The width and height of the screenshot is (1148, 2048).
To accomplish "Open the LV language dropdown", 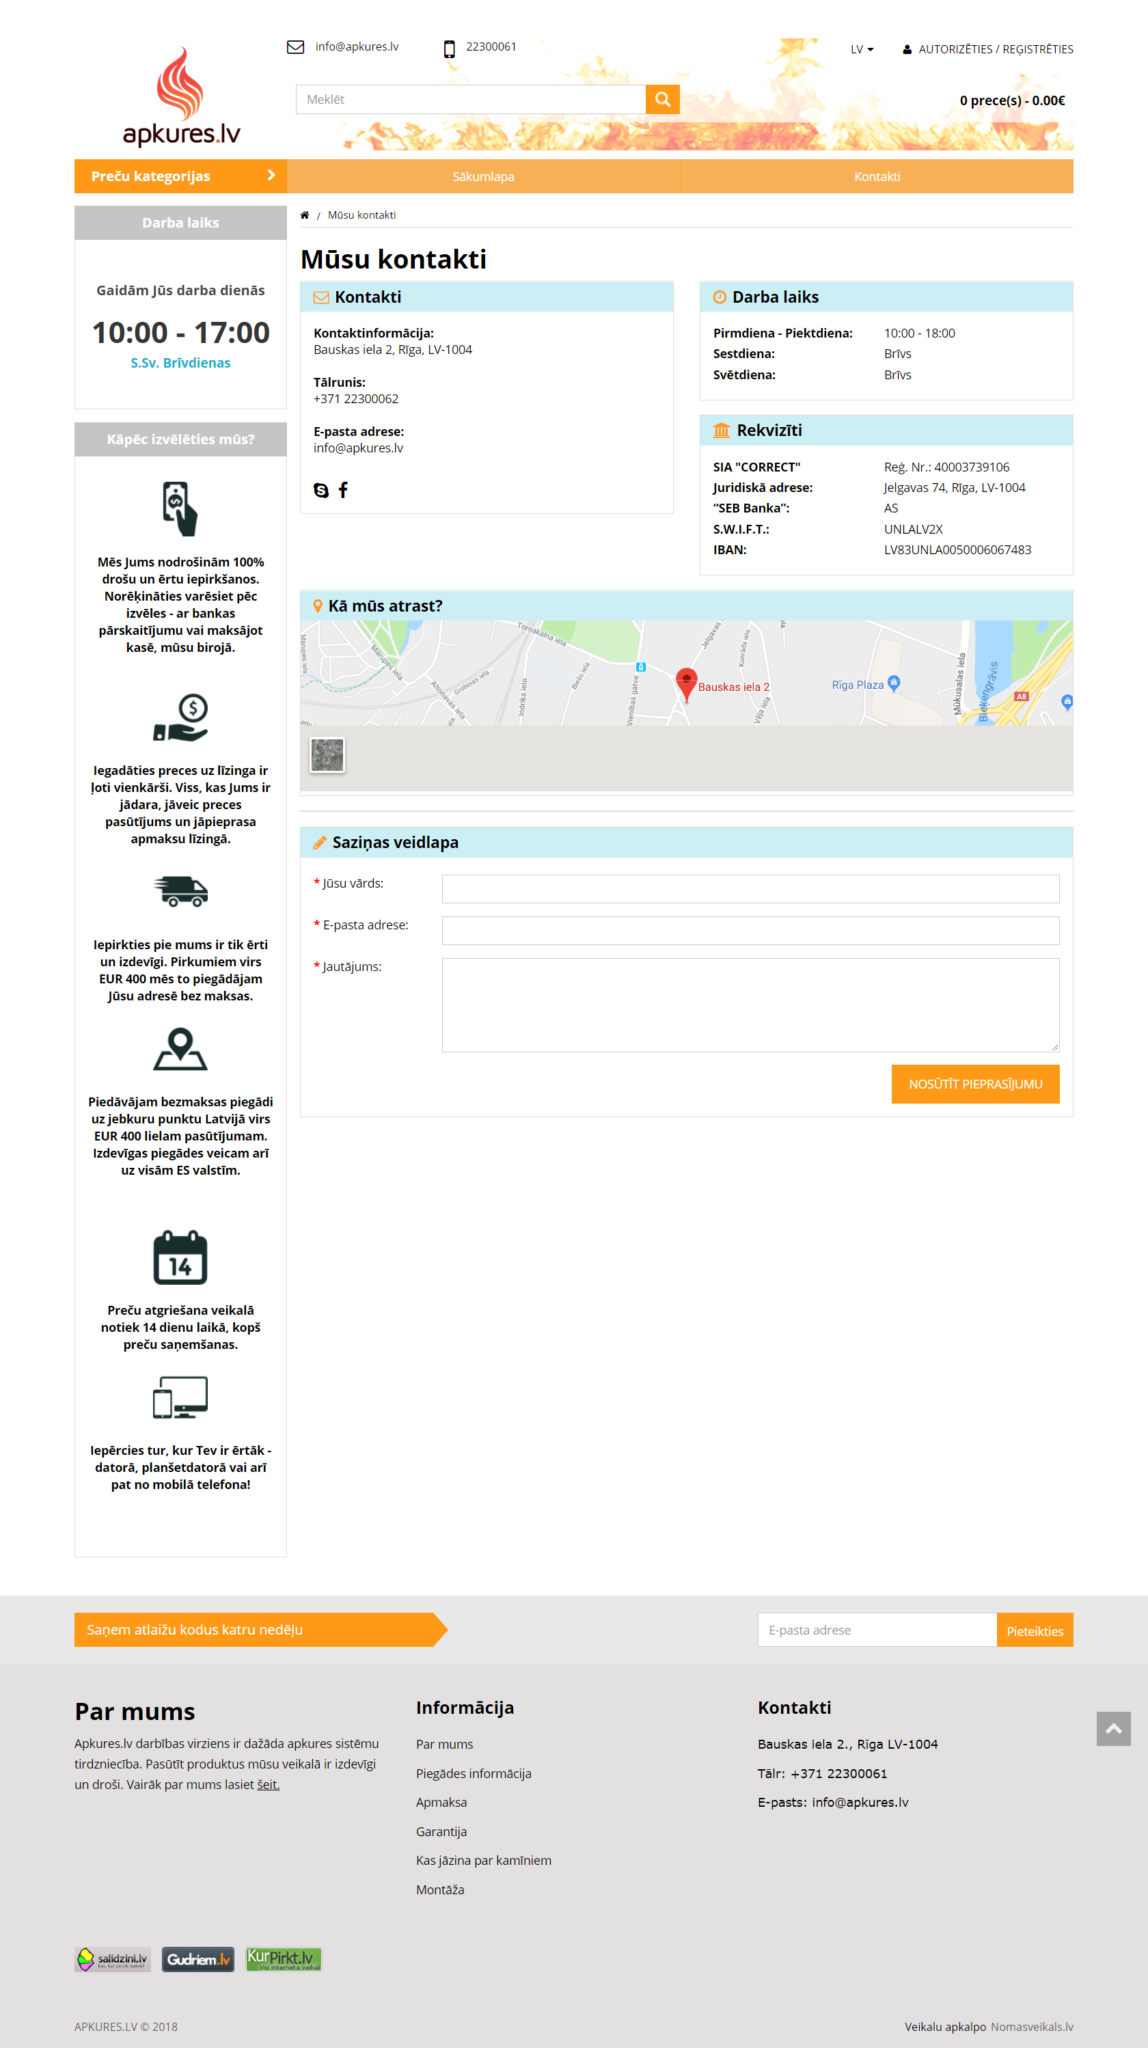I will point(861,49).
